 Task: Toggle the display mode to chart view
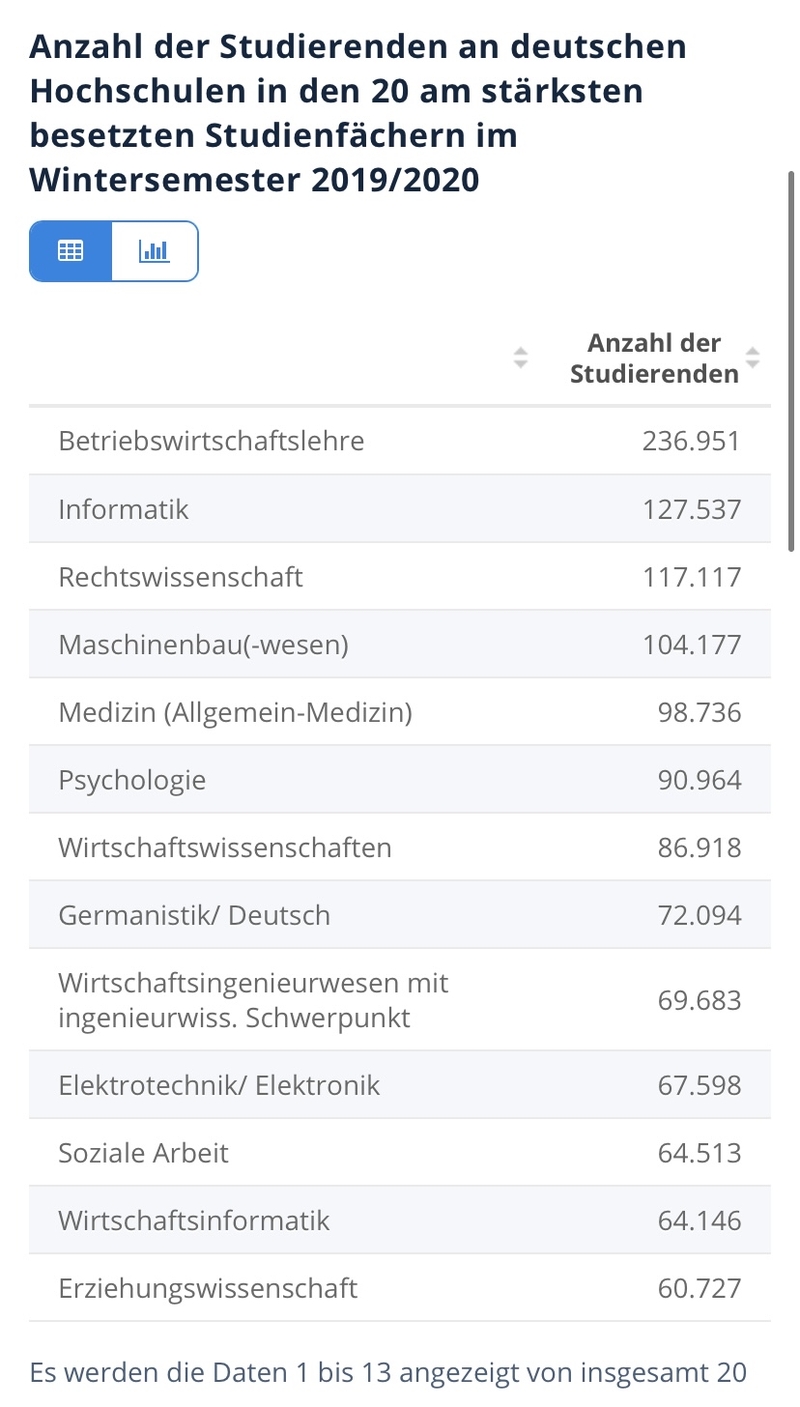tap(155, 251)
